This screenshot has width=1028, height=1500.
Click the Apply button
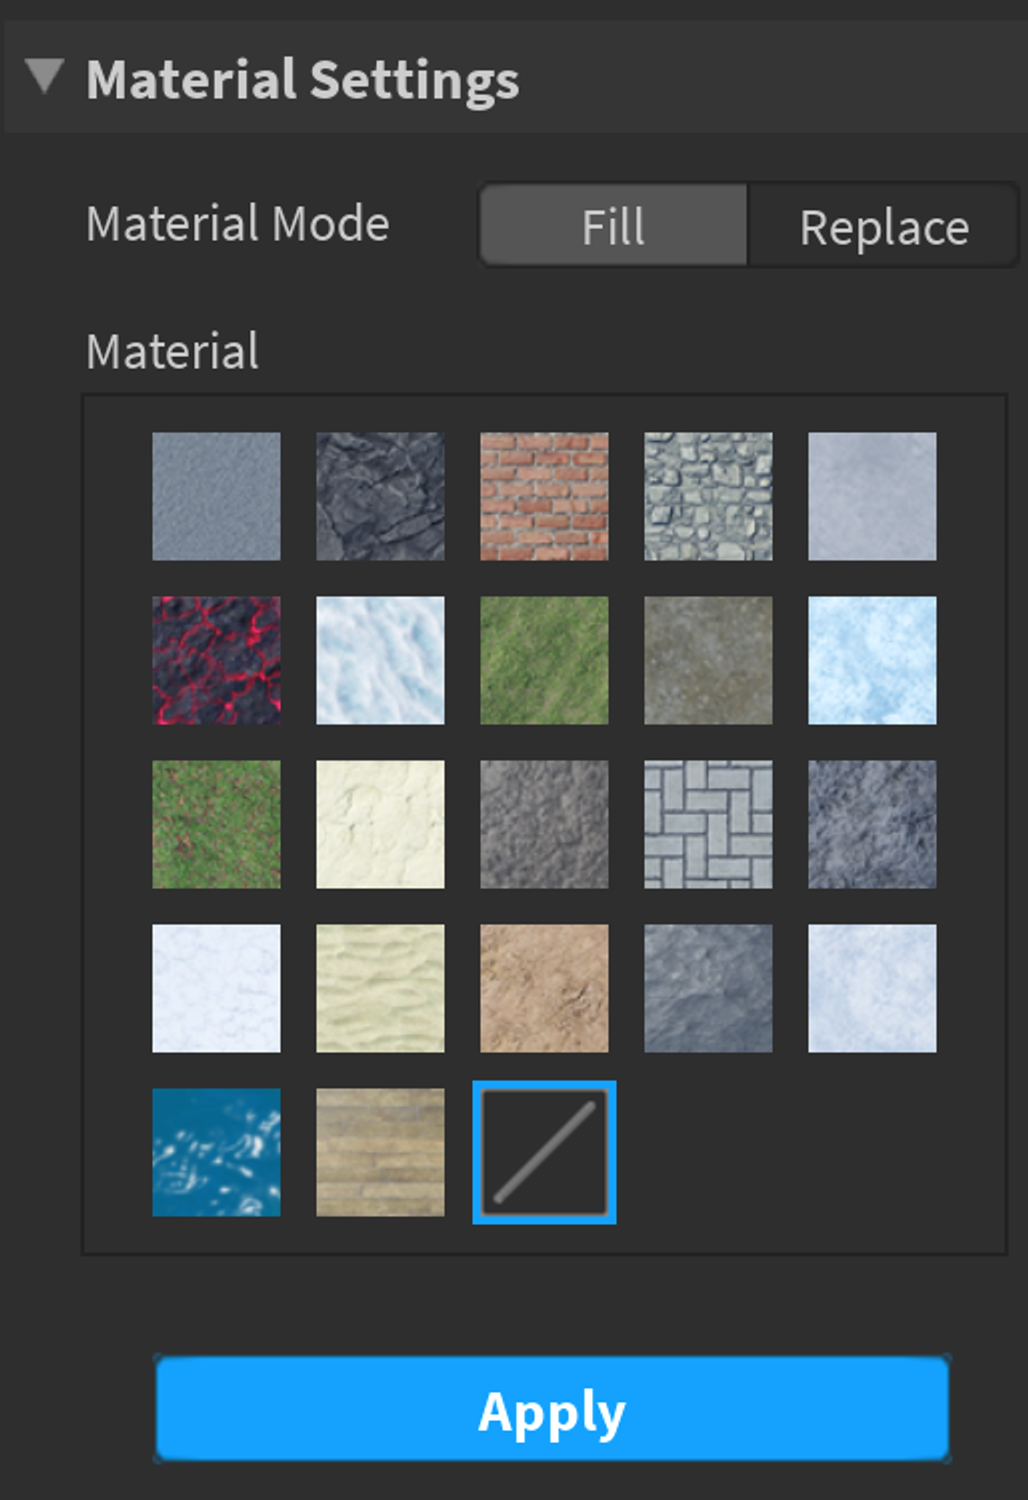coord(552,1409)
